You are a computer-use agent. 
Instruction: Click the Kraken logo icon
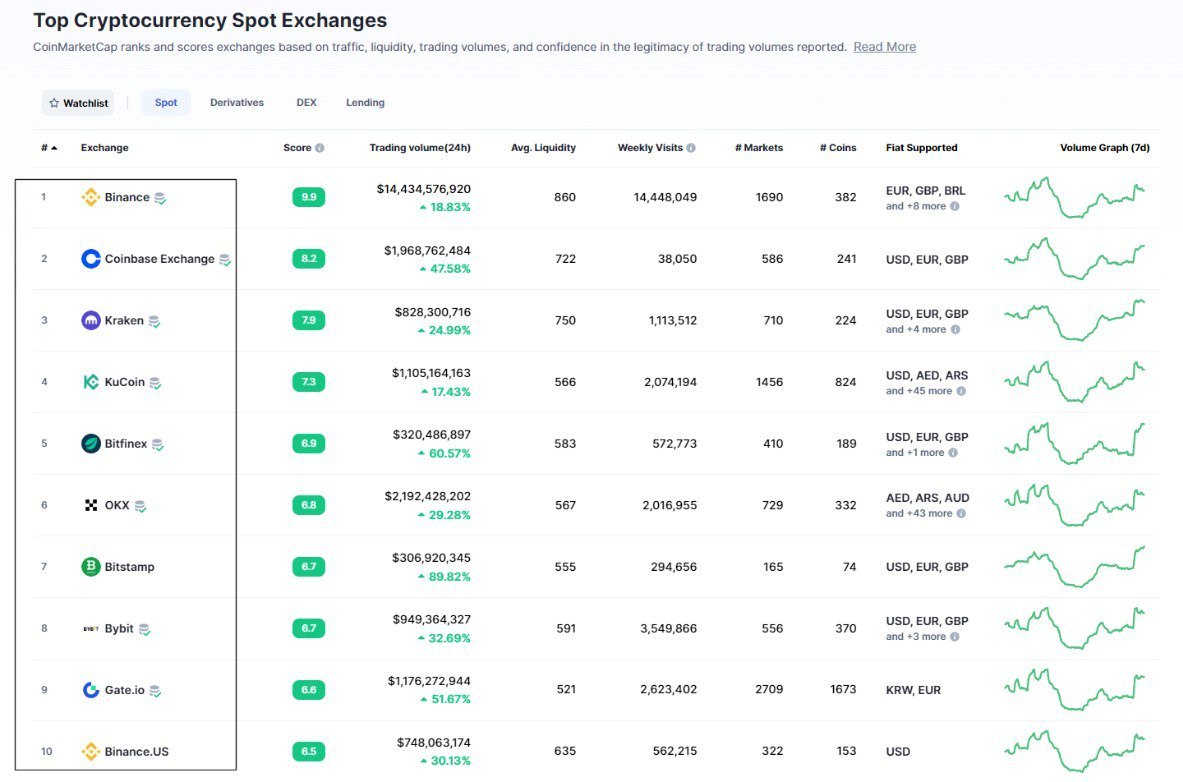pyautogui.click(x=91, y=320)
